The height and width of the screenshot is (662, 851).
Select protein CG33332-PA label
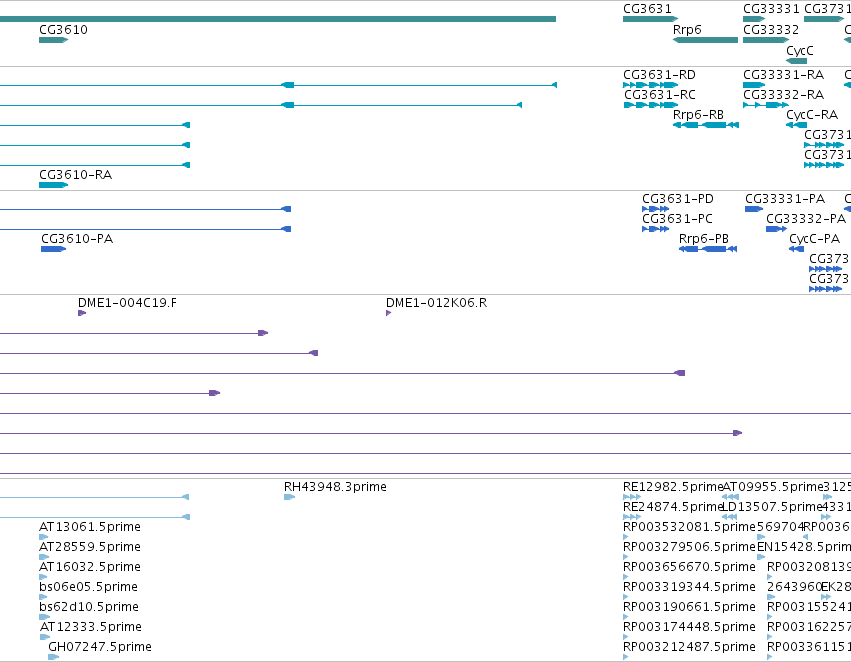pyautogui.click(x=806, y=219)
